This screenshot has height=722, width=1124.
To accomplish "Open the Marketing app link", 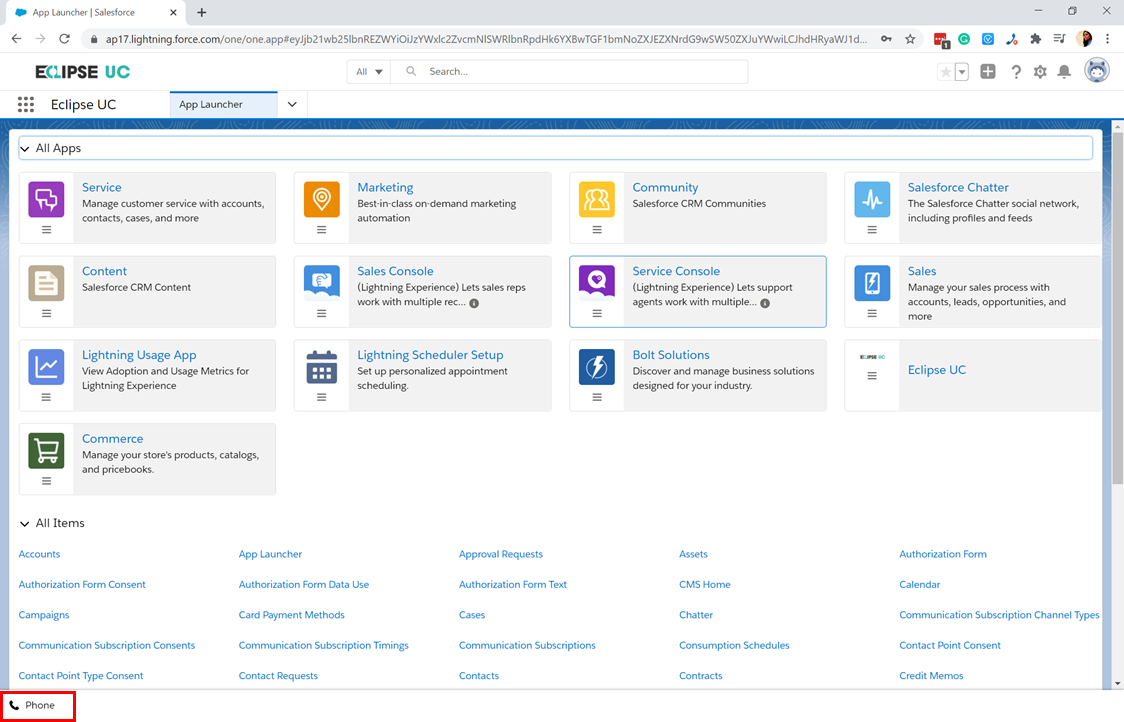I will click(x=385, y=187).
